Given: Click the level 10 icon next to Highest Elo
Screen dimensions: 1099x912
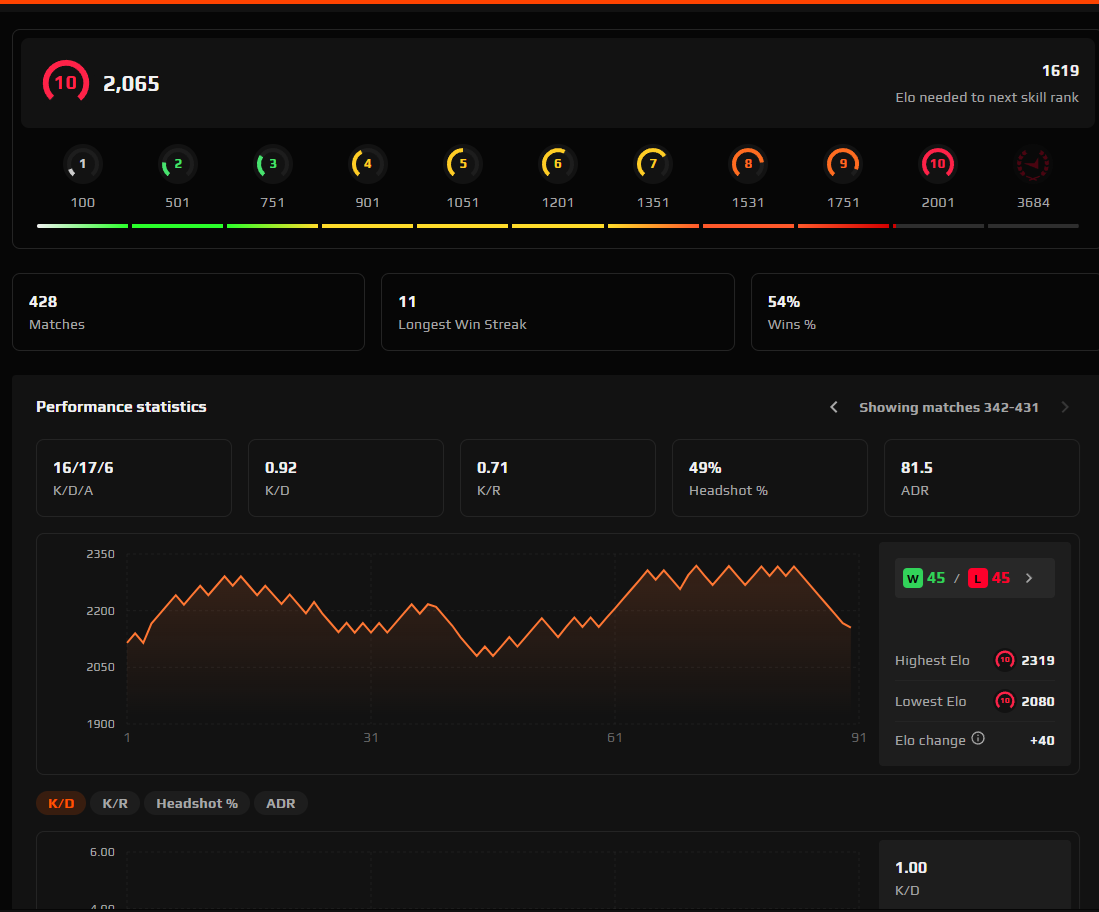Looking at the screenshot, I should coord(1005,660).
